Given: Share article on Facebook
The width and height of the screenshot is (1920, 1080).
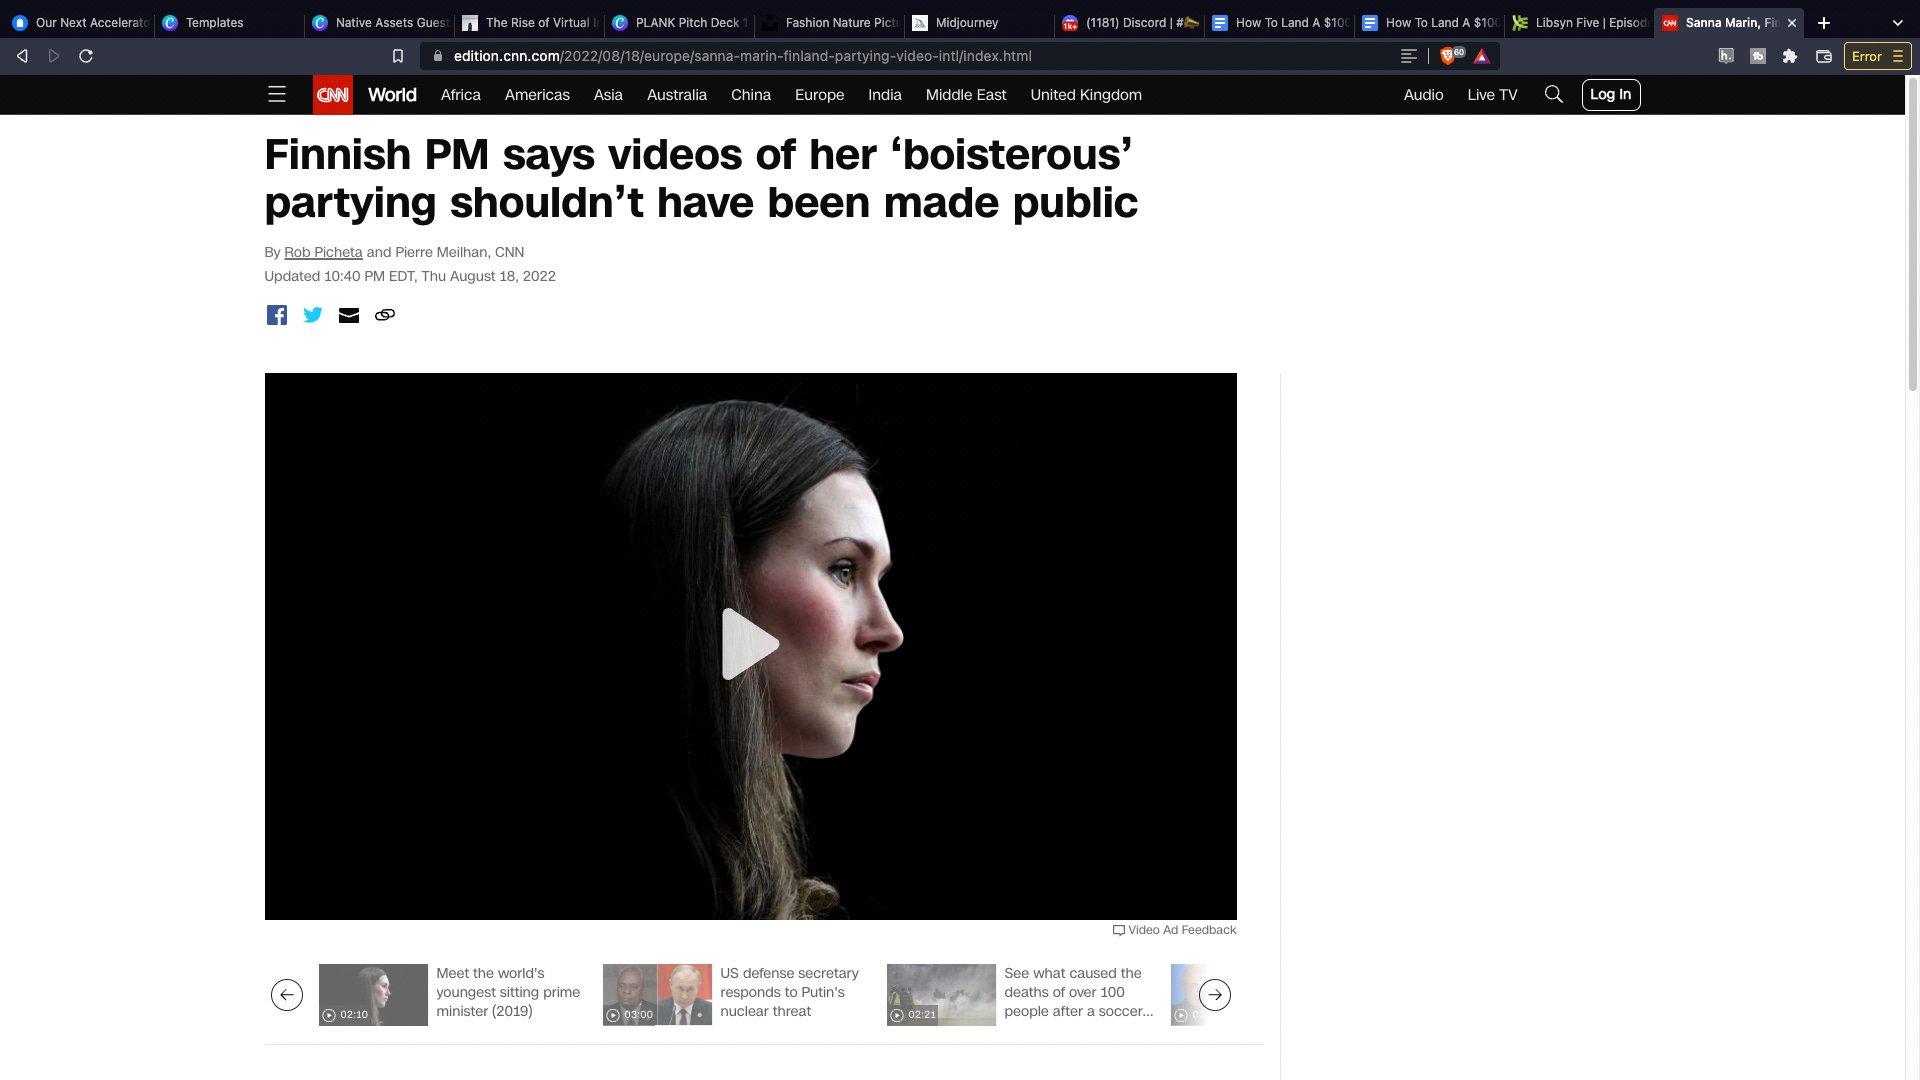Looking at the screenshot, I should 277,315.
